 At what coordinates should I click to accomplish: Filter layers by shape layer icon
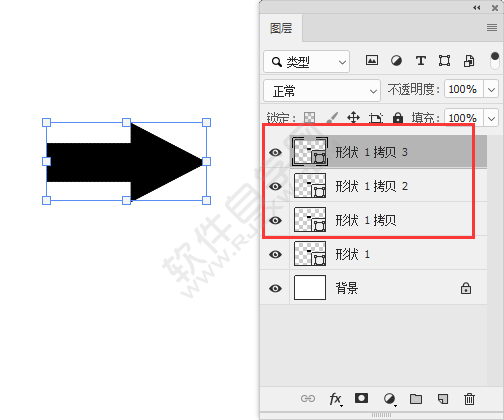coord(444,61)
